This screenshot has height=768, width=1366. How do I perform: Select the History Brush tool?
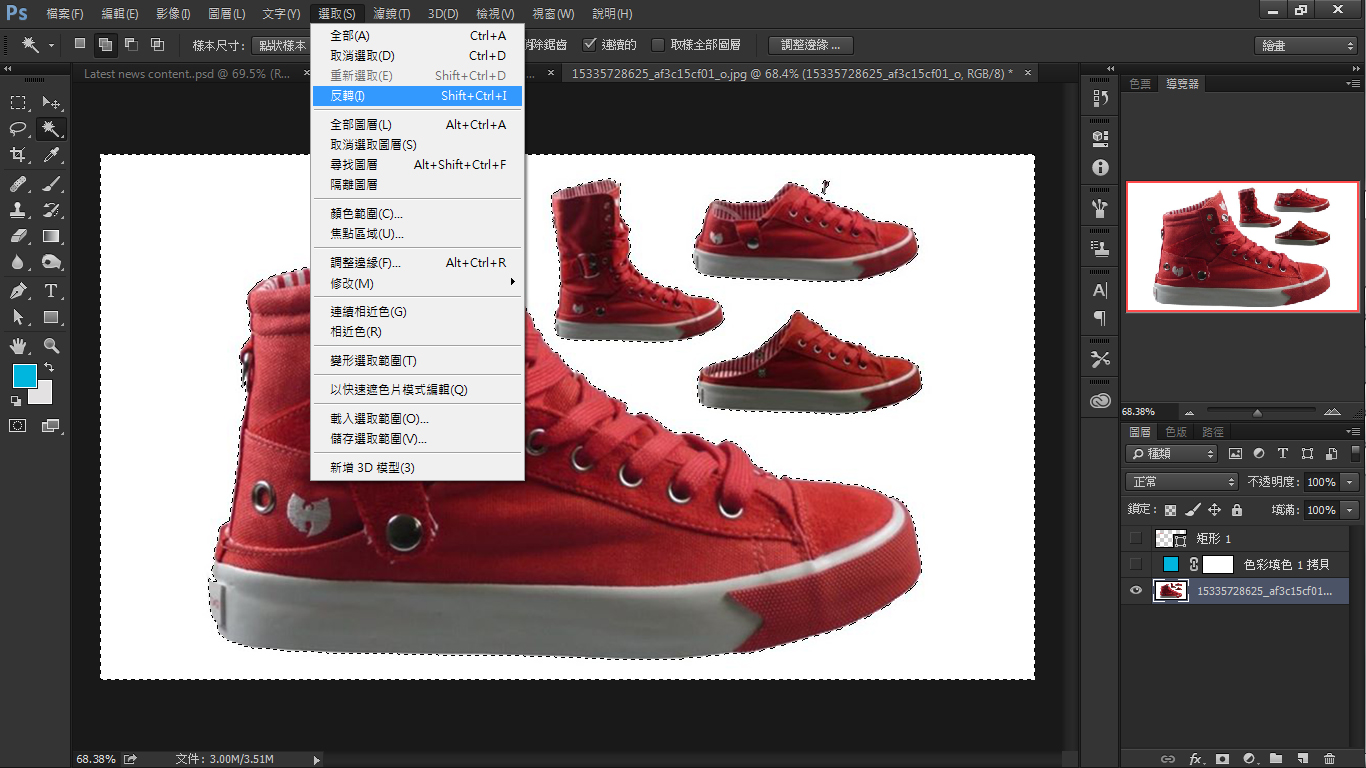tap(51, 210)
